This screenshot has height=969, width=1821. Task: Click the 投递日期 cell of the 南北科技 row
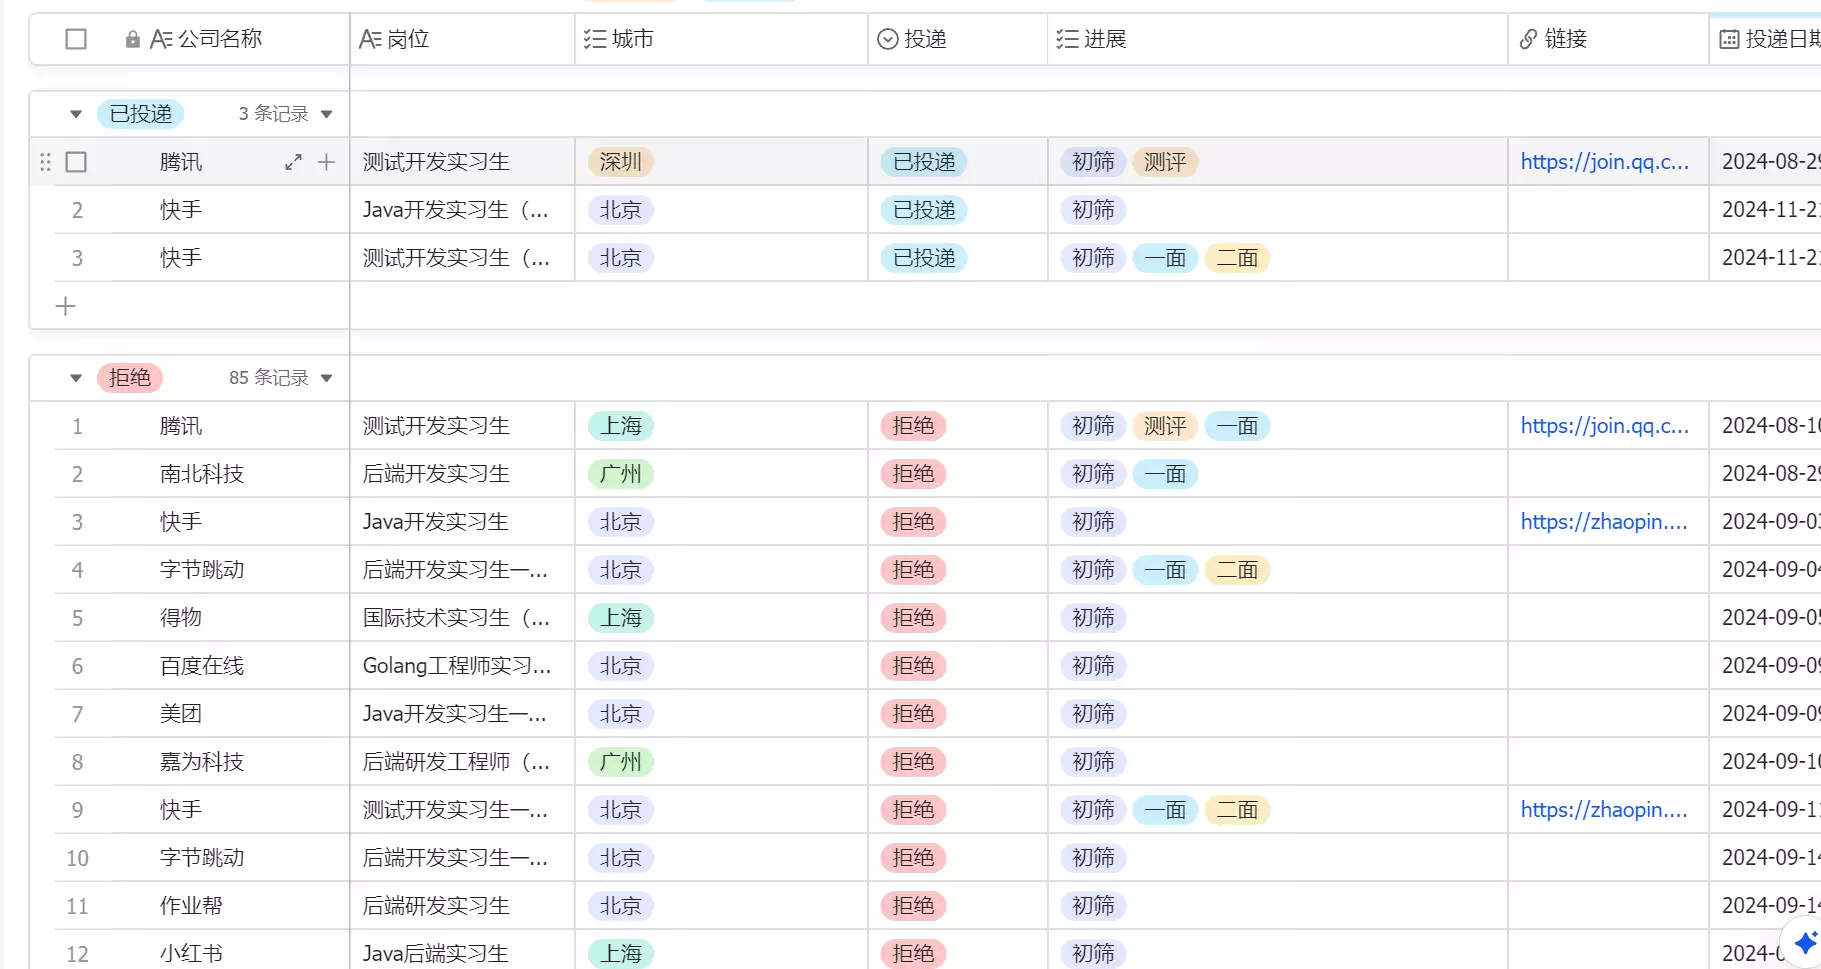pos(1765,474)
